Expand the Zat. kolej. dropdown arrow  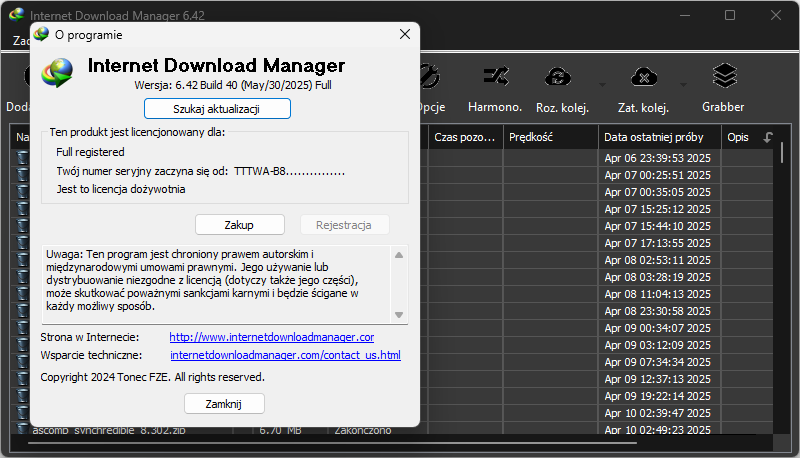click(684, 85)
